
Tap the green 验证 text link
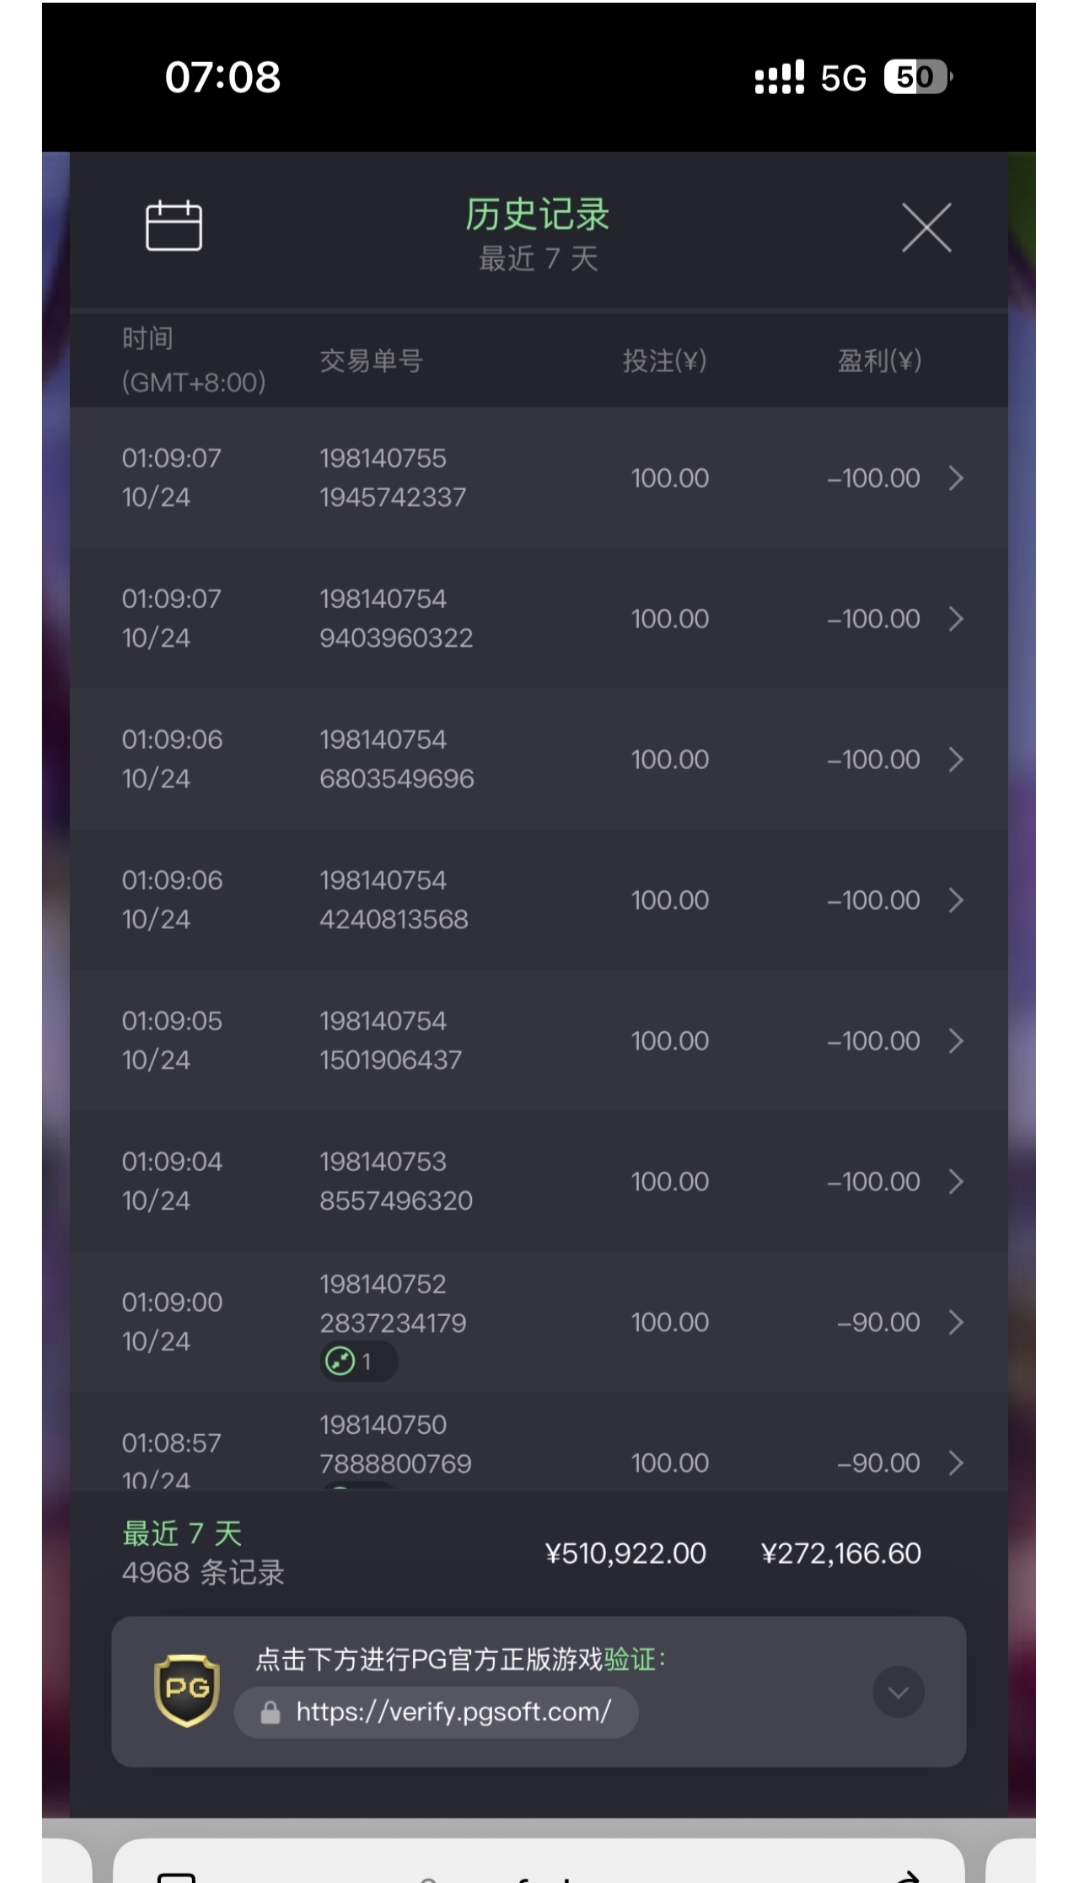(x=629, y=1660)
